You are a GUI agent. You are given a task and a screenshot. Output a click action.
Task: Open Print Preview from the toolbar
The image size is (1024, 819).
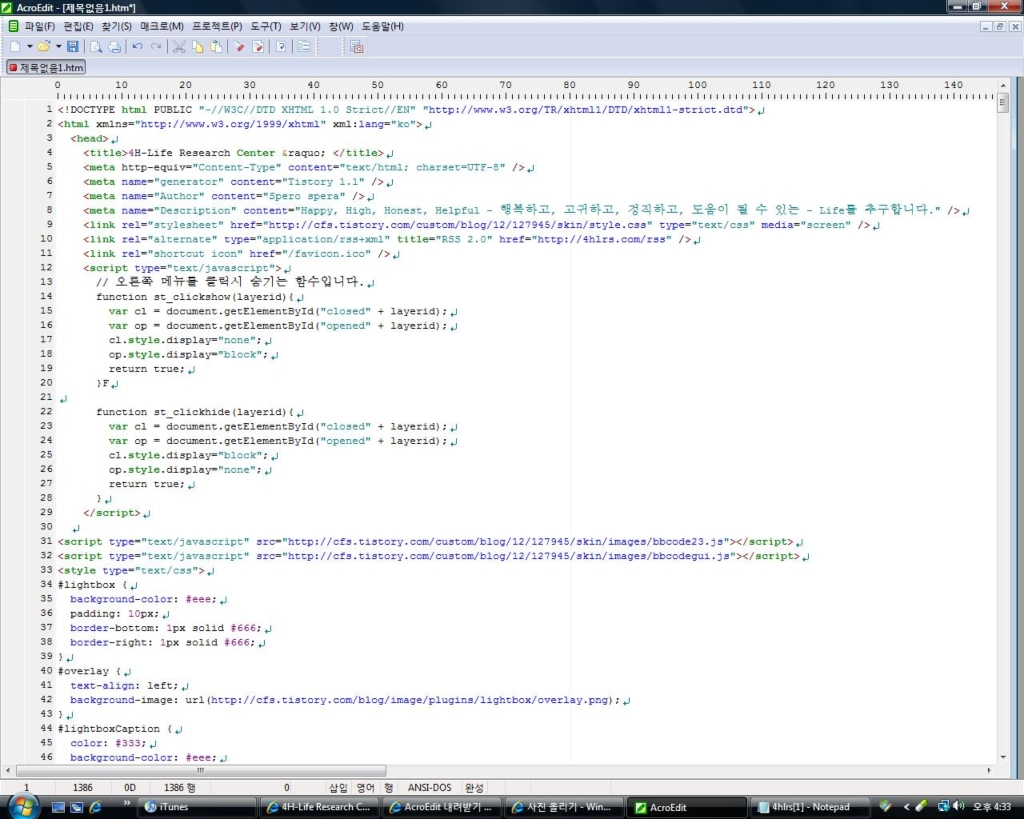pyautogui.click(x=96, y=46)
